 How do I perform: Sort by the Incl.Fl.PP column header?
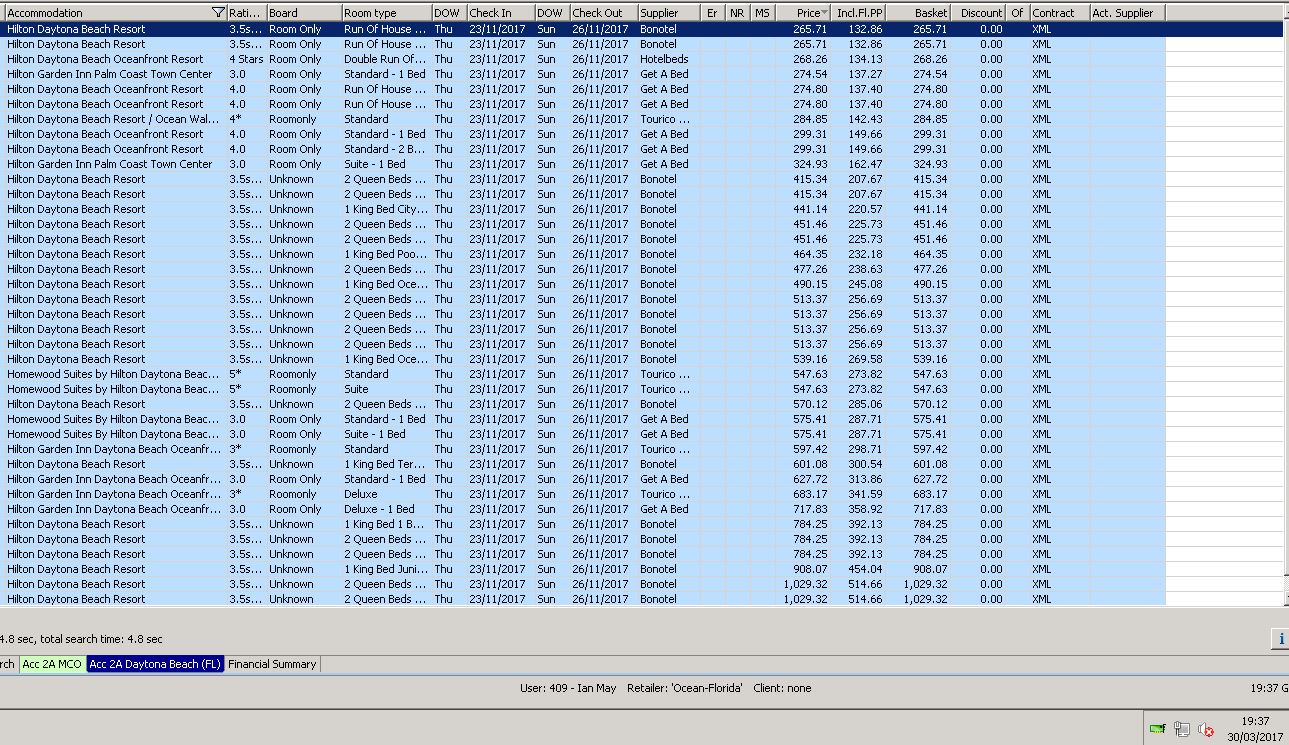pos(859,13)
